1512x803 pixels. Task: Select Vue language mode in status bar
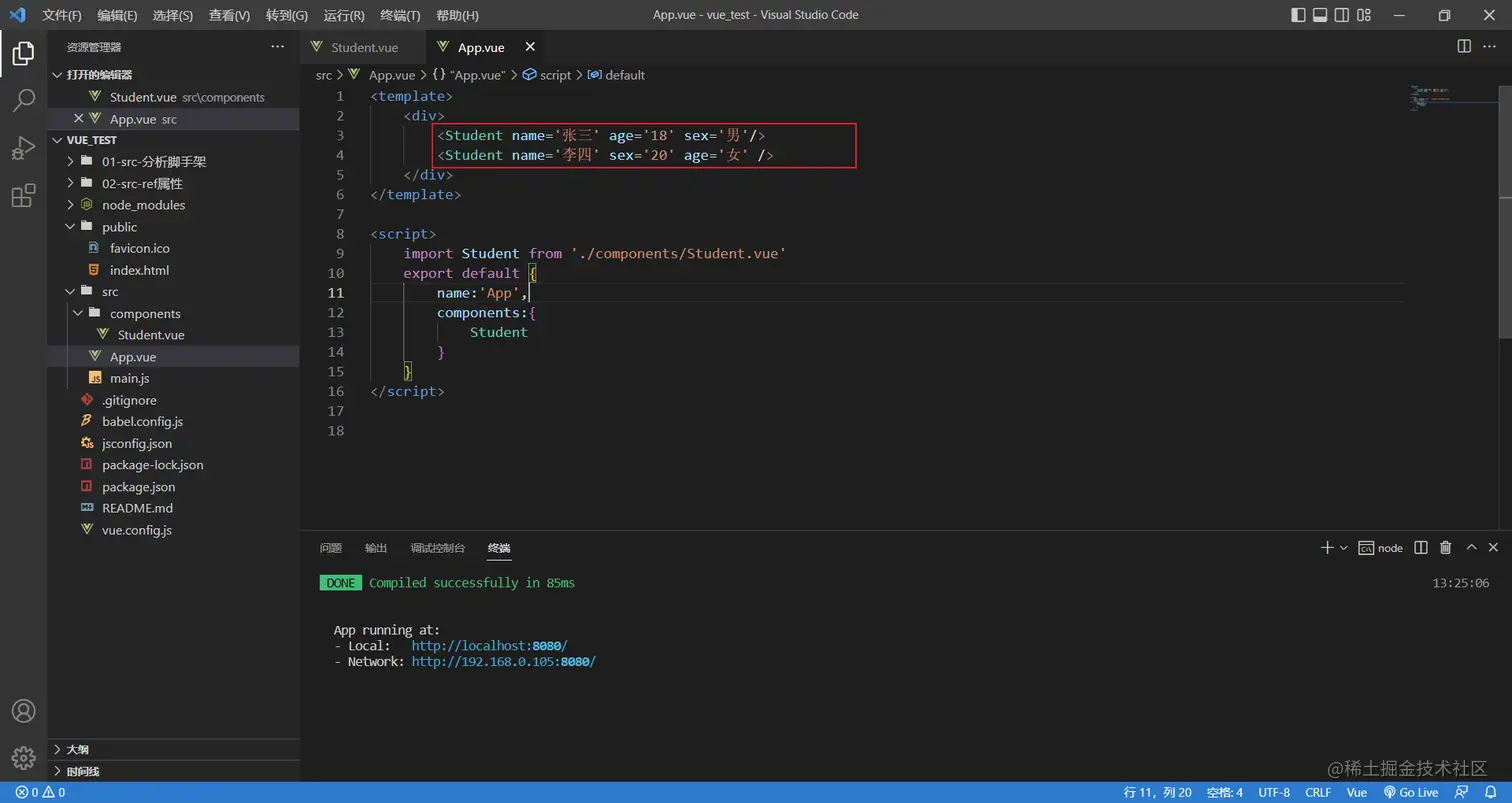click(1357, 792)
